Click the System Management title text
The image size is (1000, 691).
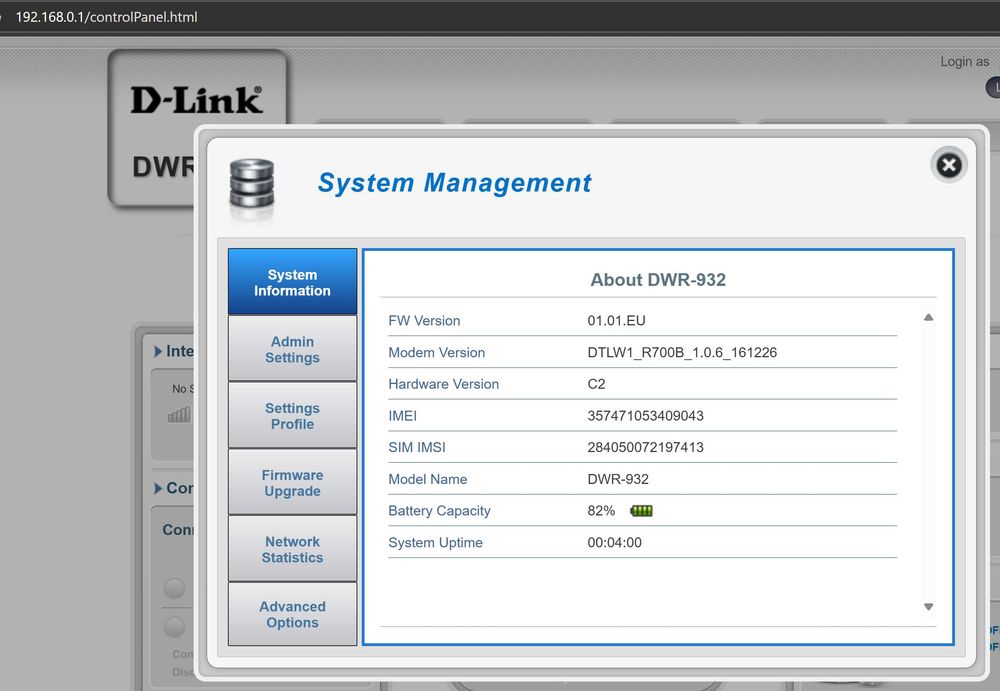[455, 183]
